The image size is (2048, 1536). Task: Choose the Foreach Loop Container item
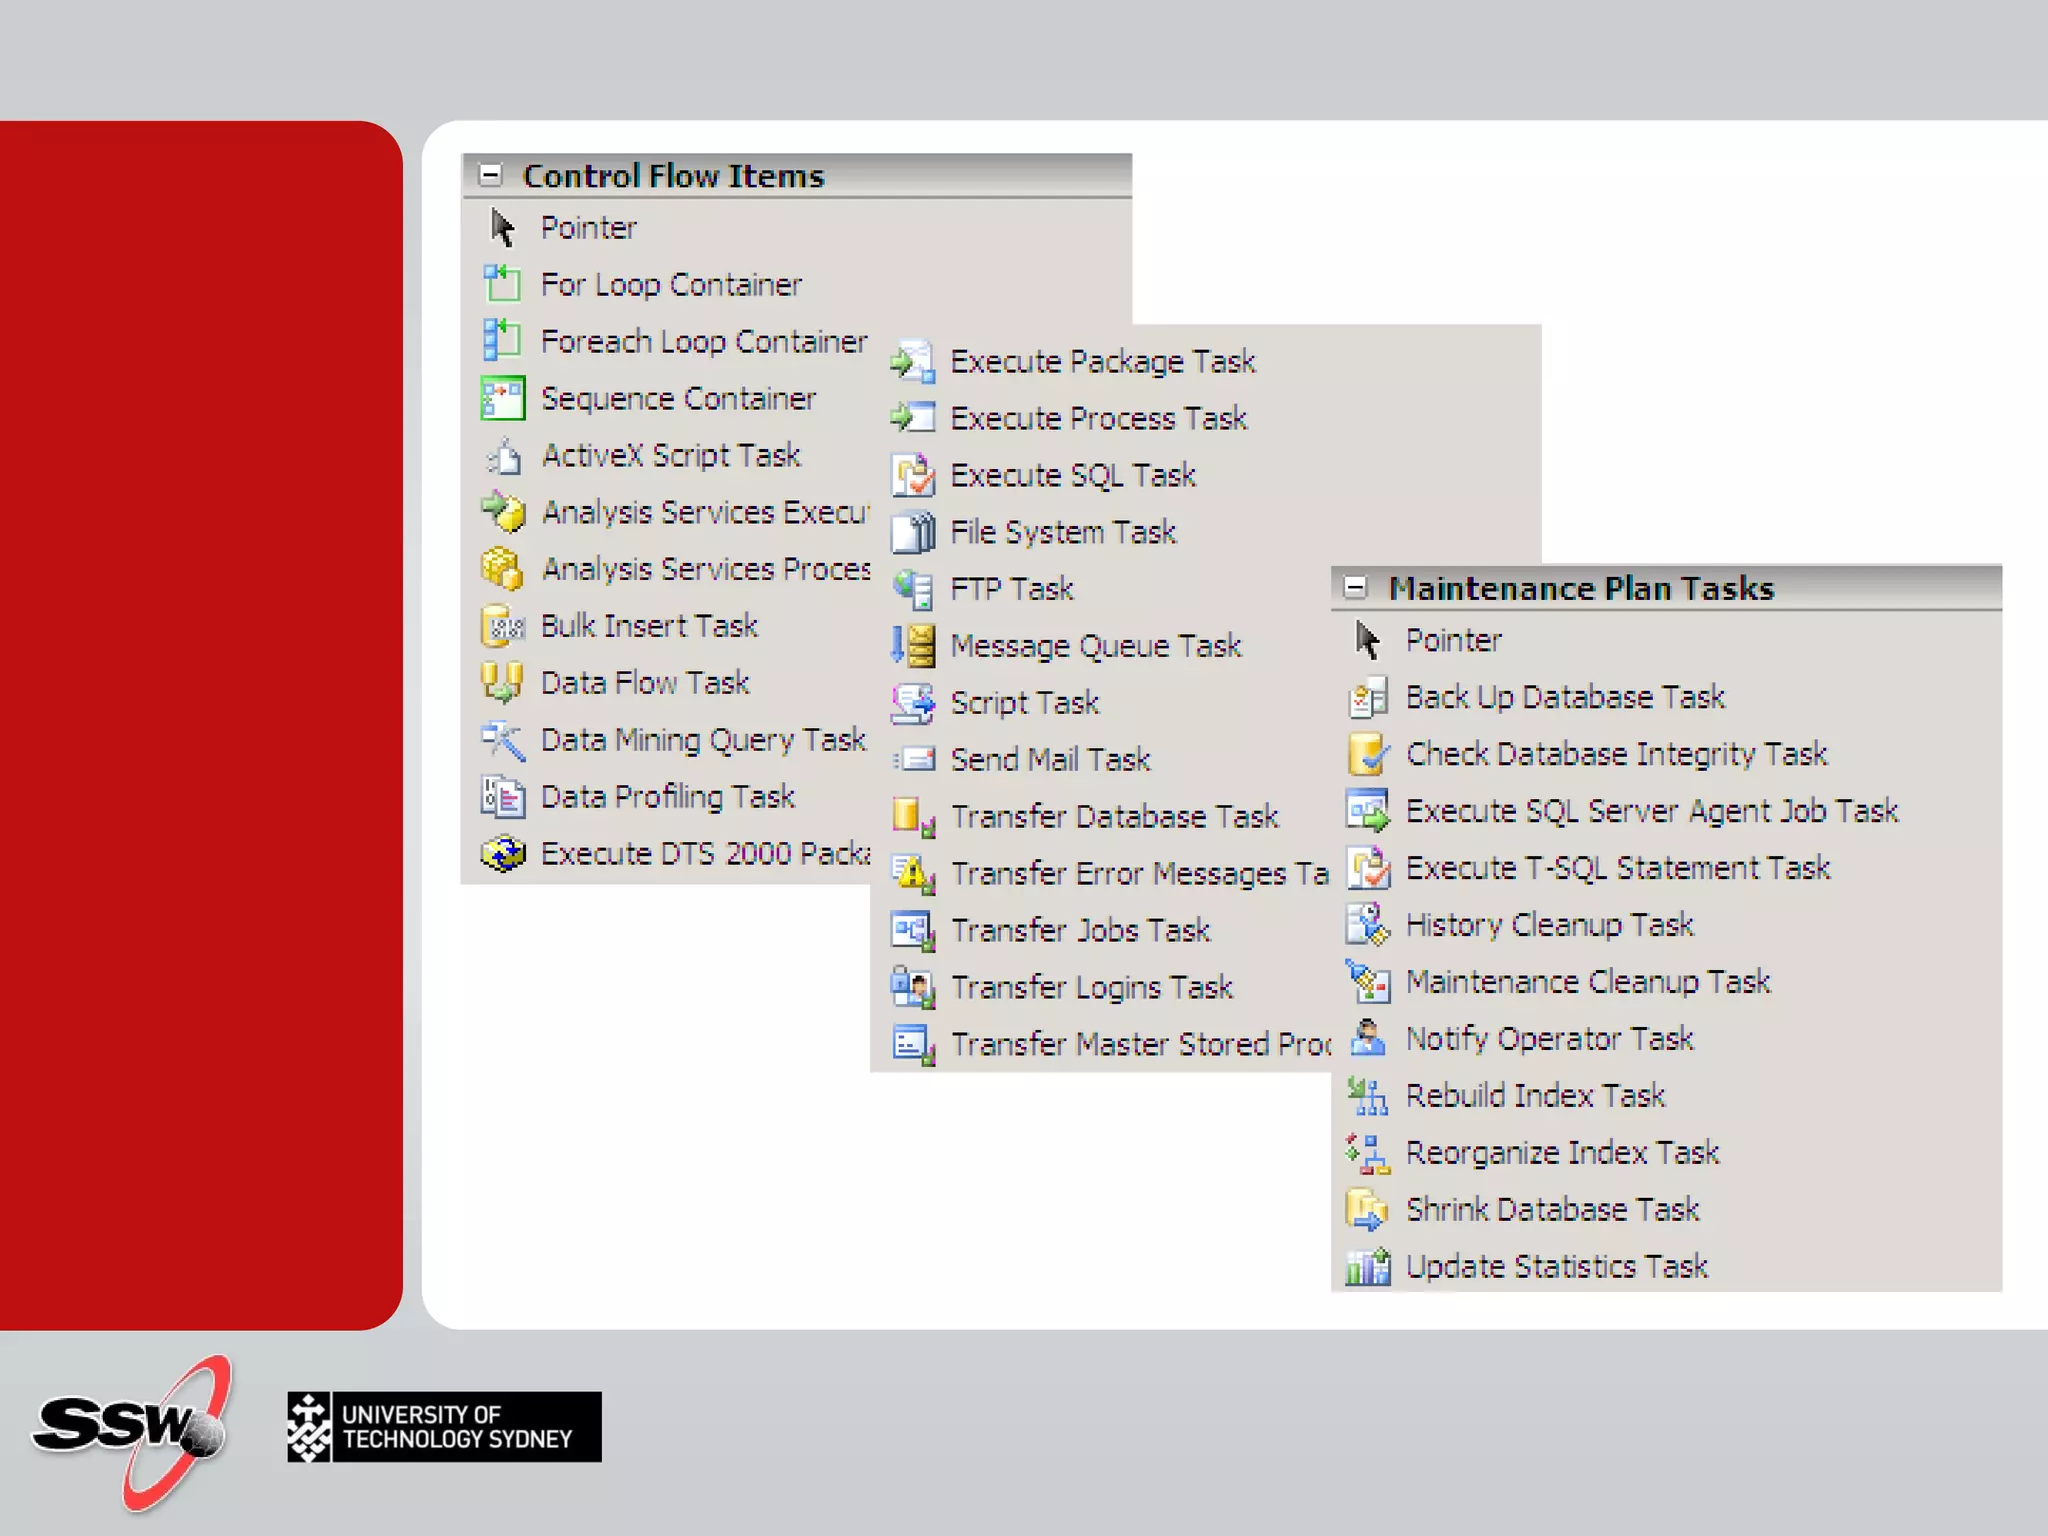click(x=703, y=341)
